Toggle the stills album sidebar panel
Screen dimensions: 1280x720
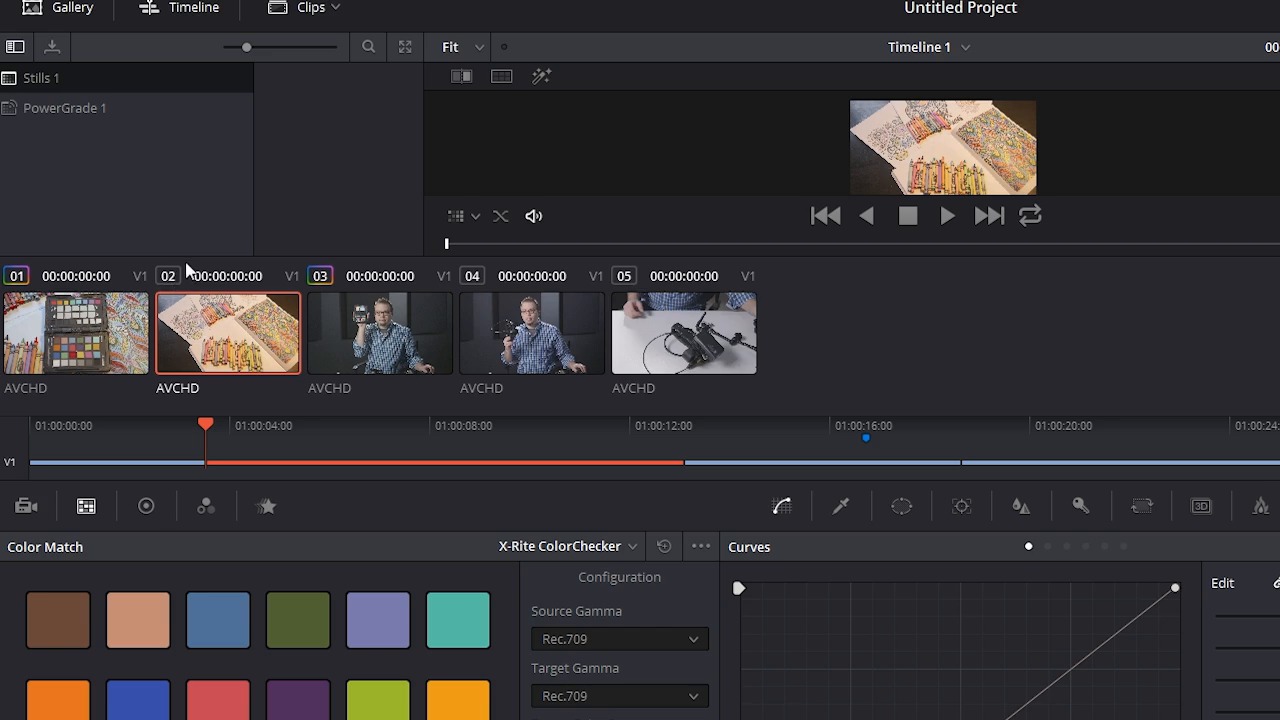click(15, 47)
